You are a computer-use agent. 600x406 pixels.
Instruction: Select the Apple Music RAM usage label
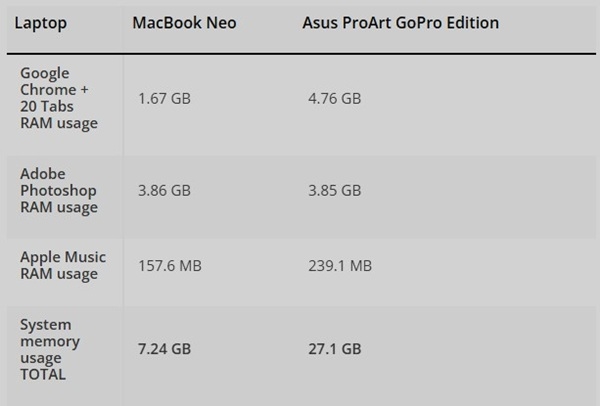tap(63, 265)
